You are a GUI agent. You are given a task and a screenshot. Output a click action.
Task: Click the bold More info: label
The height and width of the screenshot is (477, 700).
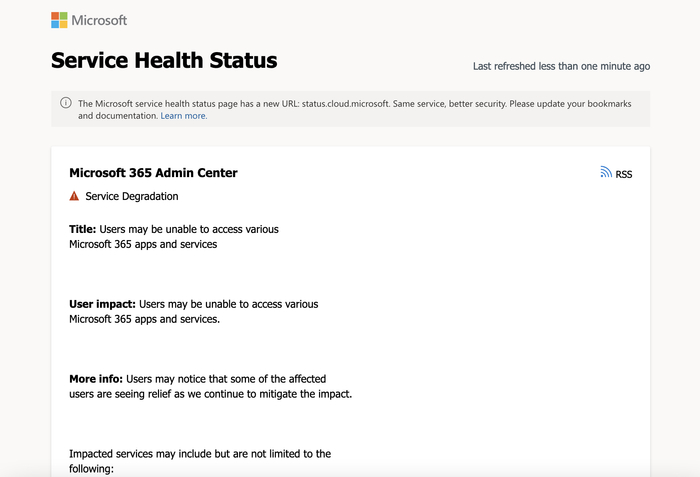point(96,379)
